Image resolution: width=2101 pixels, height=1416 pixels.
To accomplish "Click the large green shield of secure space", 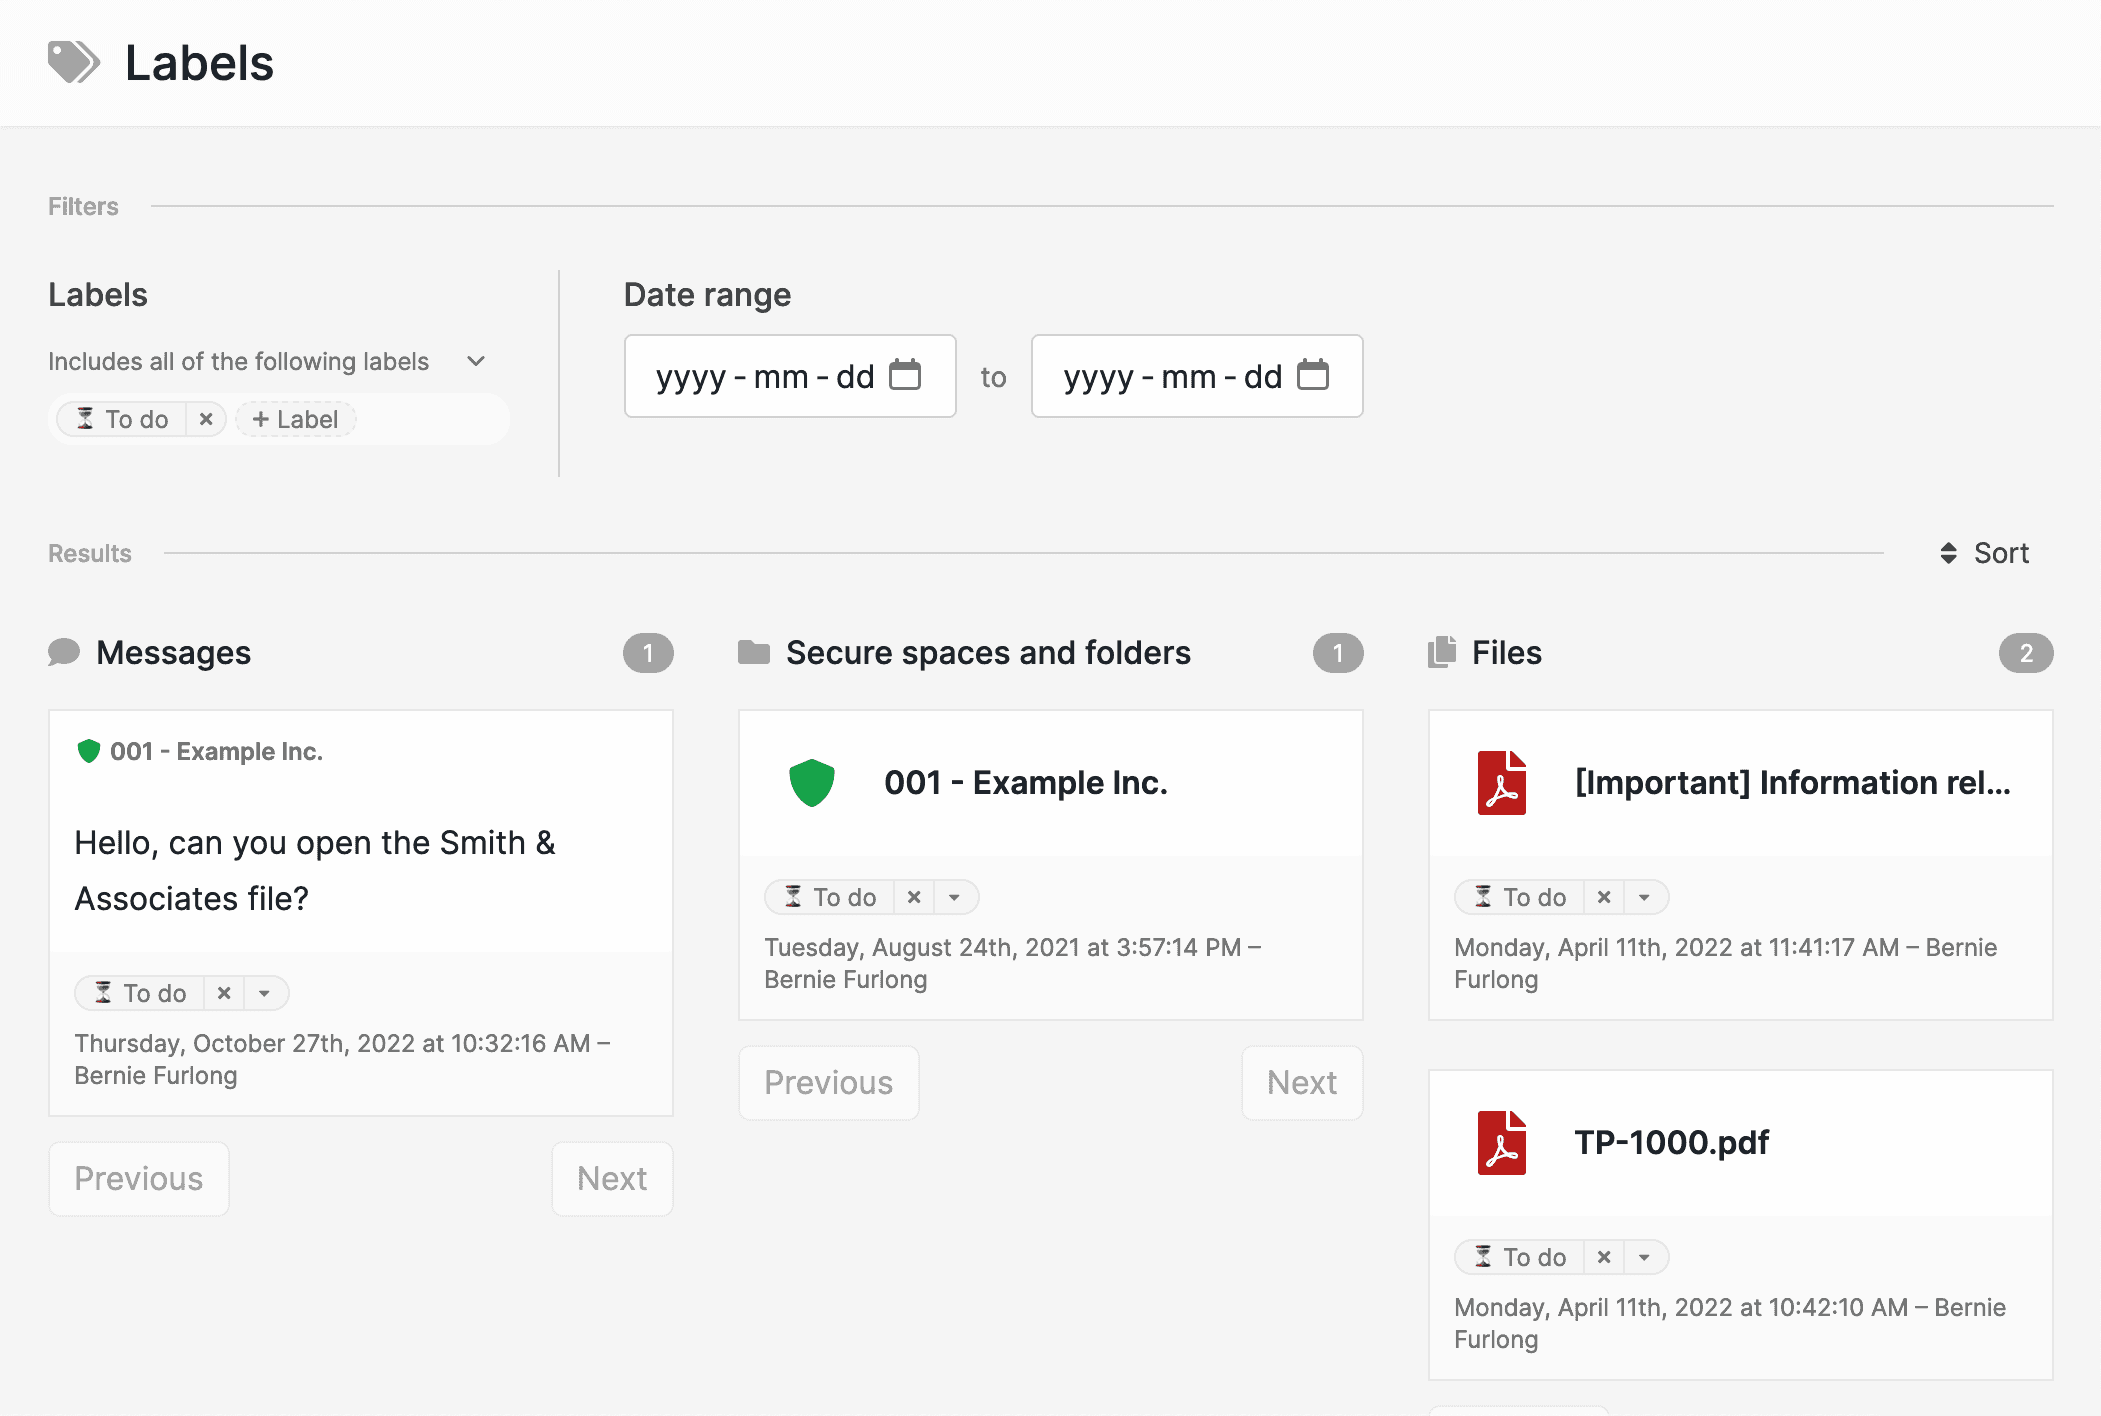I will click(812, 783).
